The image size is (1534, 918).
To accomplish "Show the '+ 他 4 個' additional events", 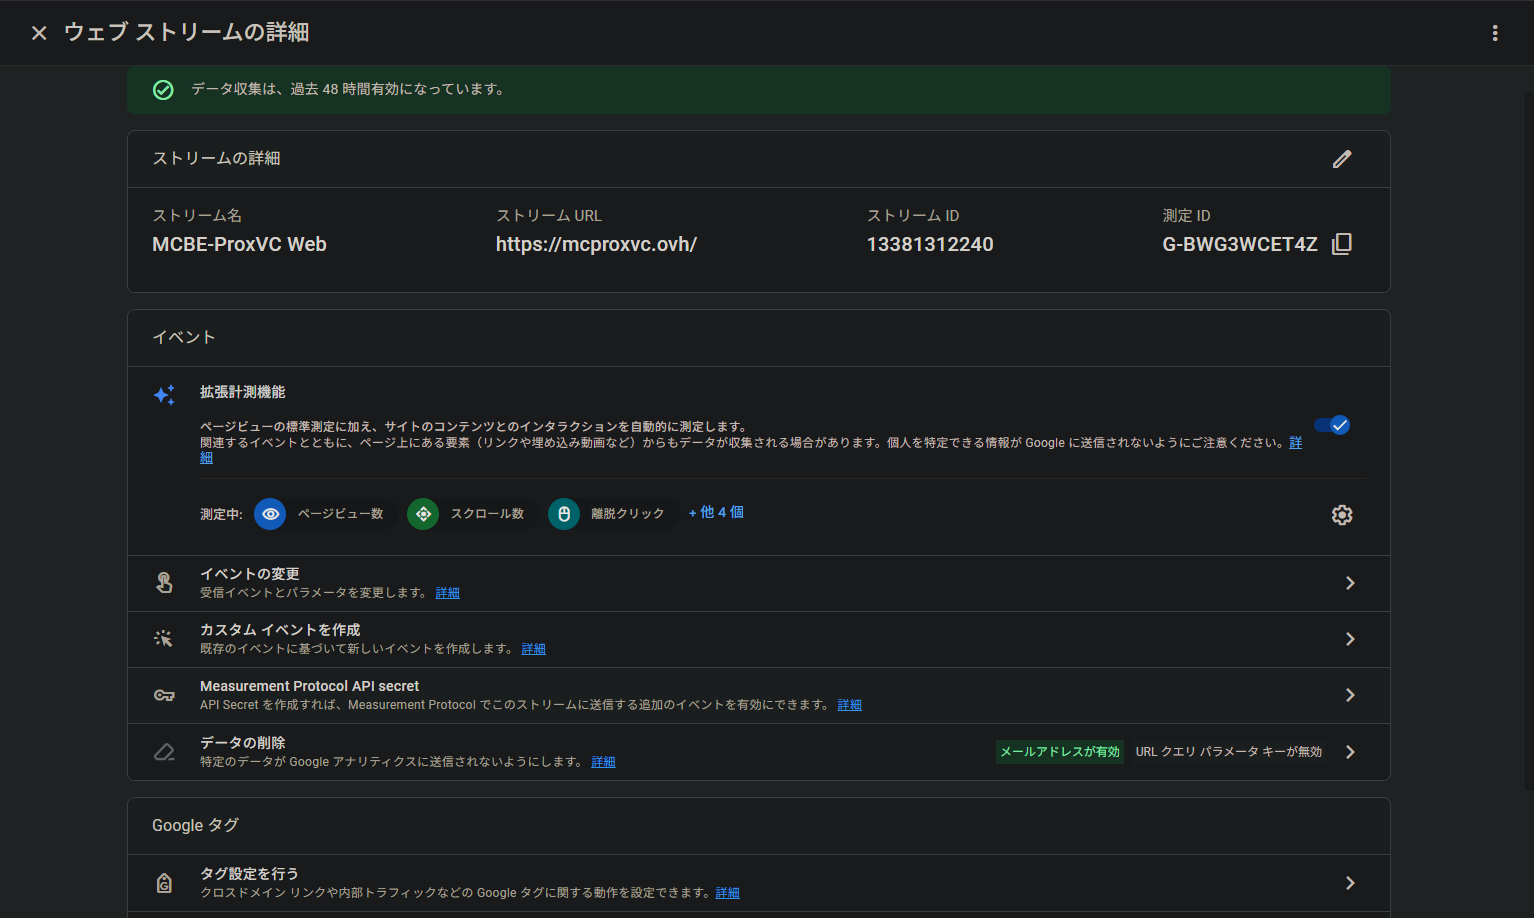I will tap(716, 512).
